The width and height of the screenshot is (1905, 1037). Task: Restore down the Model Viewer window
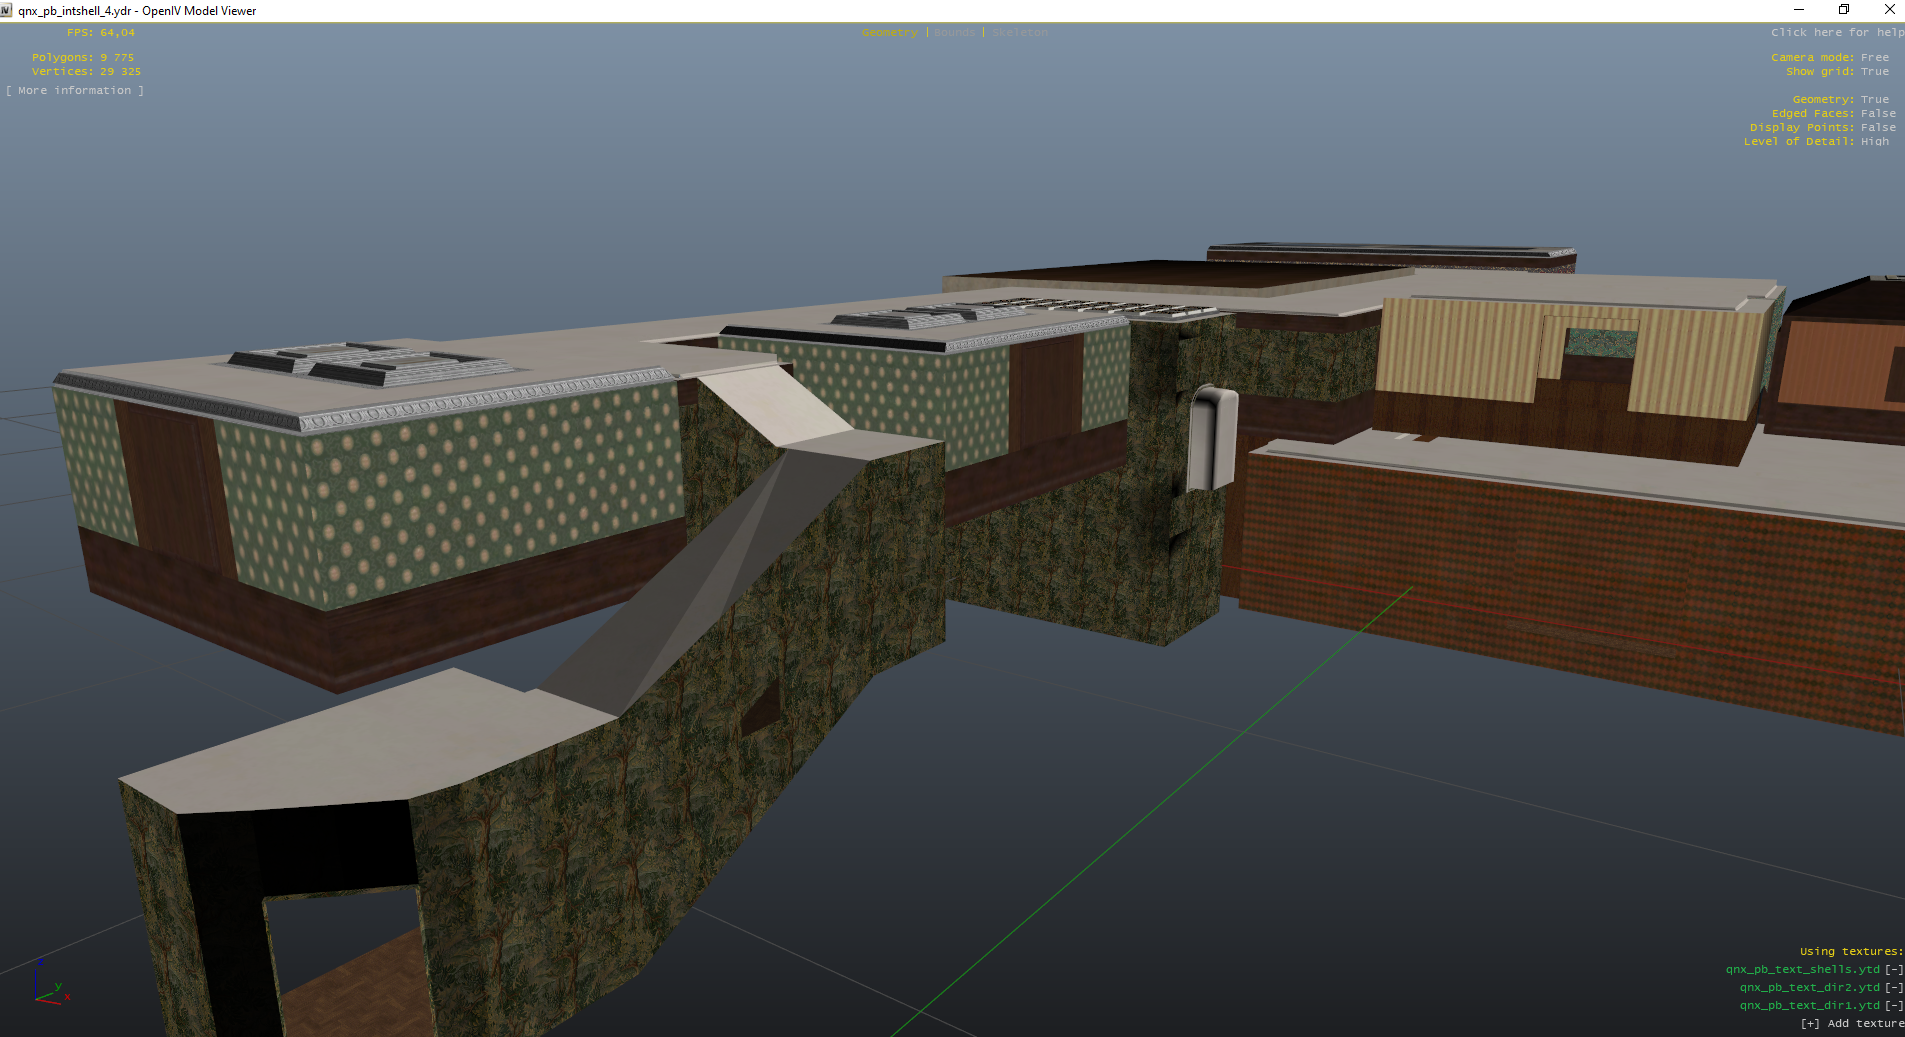coord(1844,10)
